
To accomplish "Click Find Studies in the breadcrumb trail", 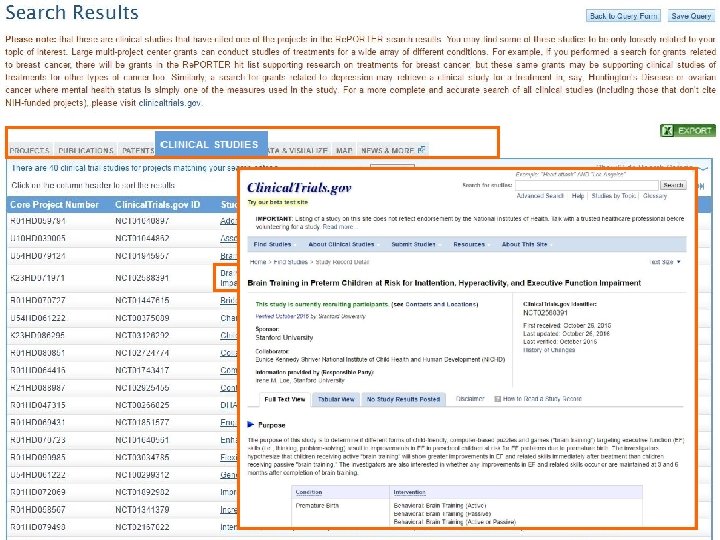I will click(290, 262).
